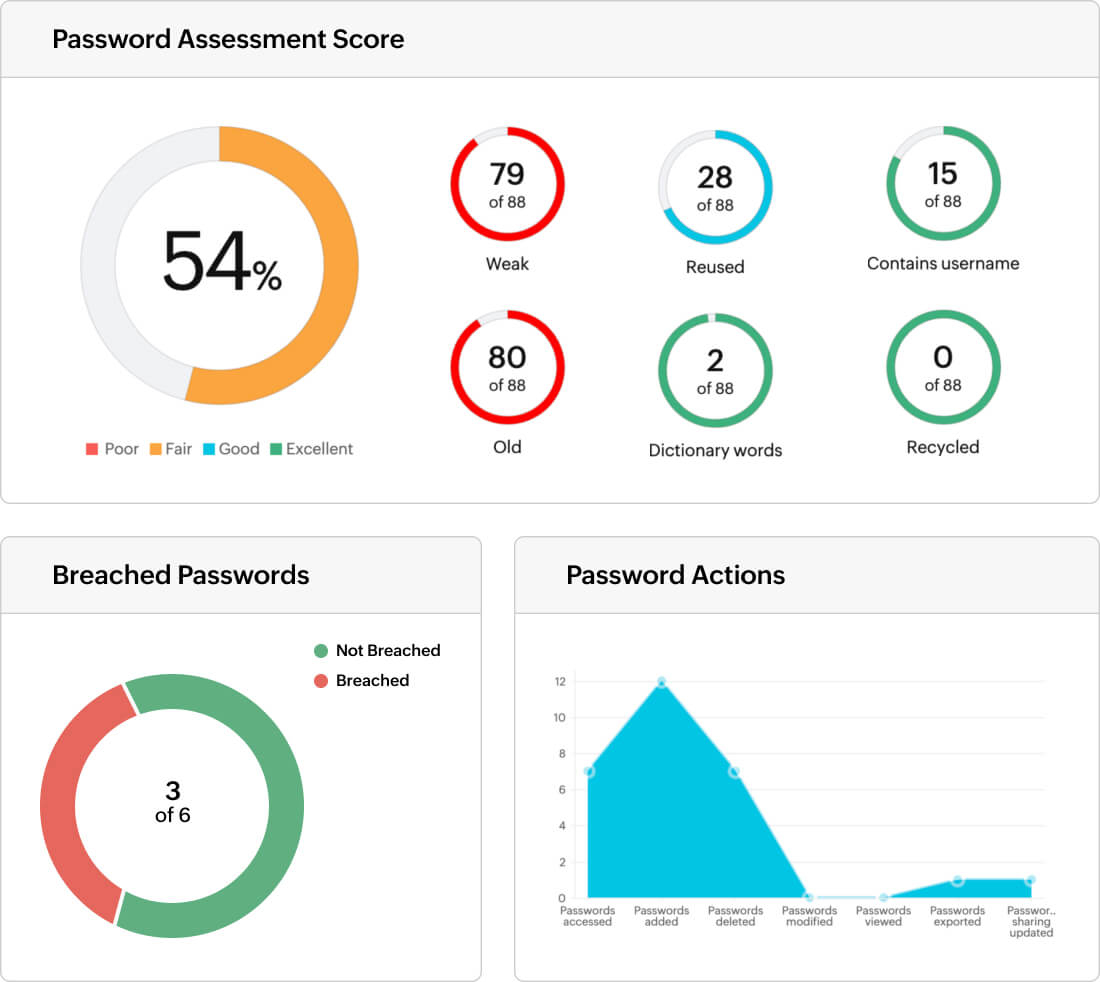The image size is (1100, 982).
Task: Select the Excellent legend entry
Action: pos(311,449)
